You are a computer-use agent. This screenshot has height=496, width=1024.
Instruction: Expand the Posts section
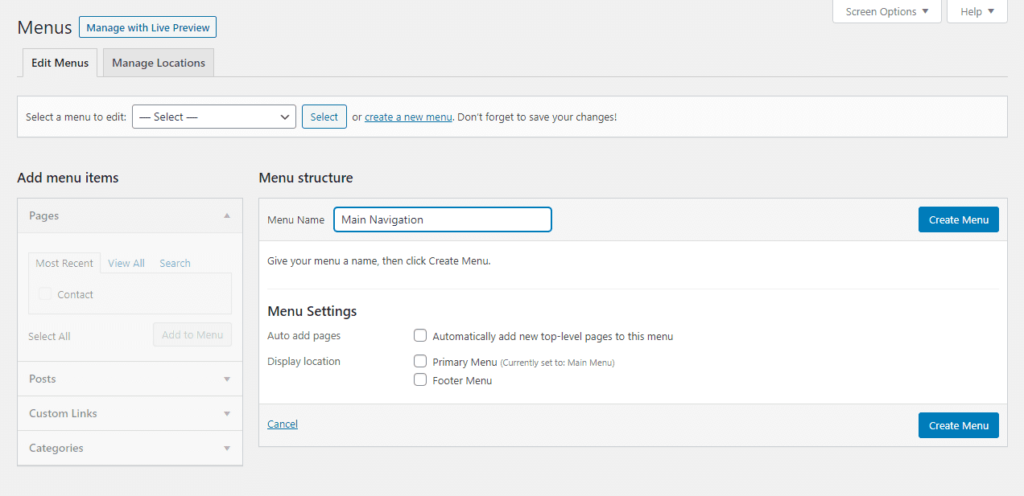227,379
